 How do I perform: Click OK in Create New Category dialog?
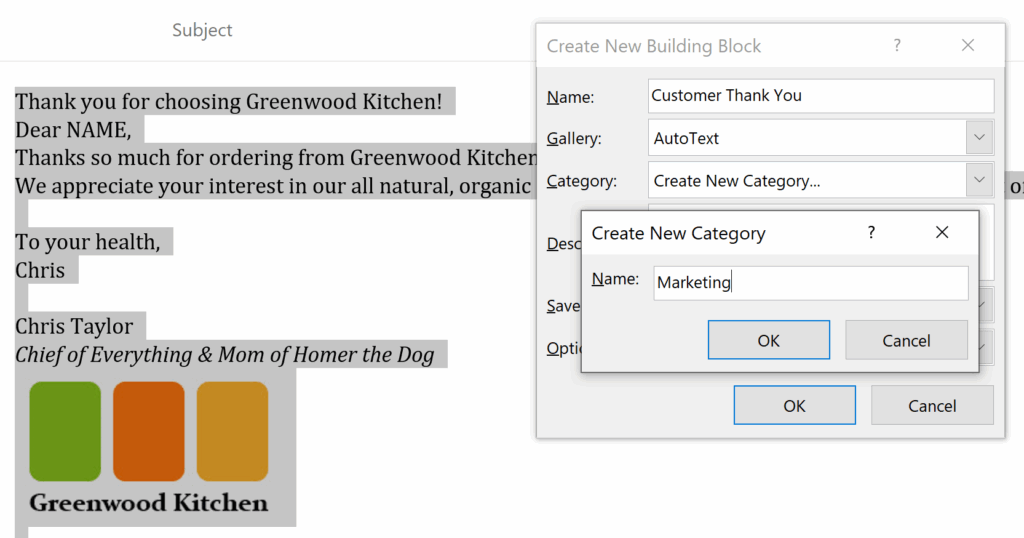[769, 340]
